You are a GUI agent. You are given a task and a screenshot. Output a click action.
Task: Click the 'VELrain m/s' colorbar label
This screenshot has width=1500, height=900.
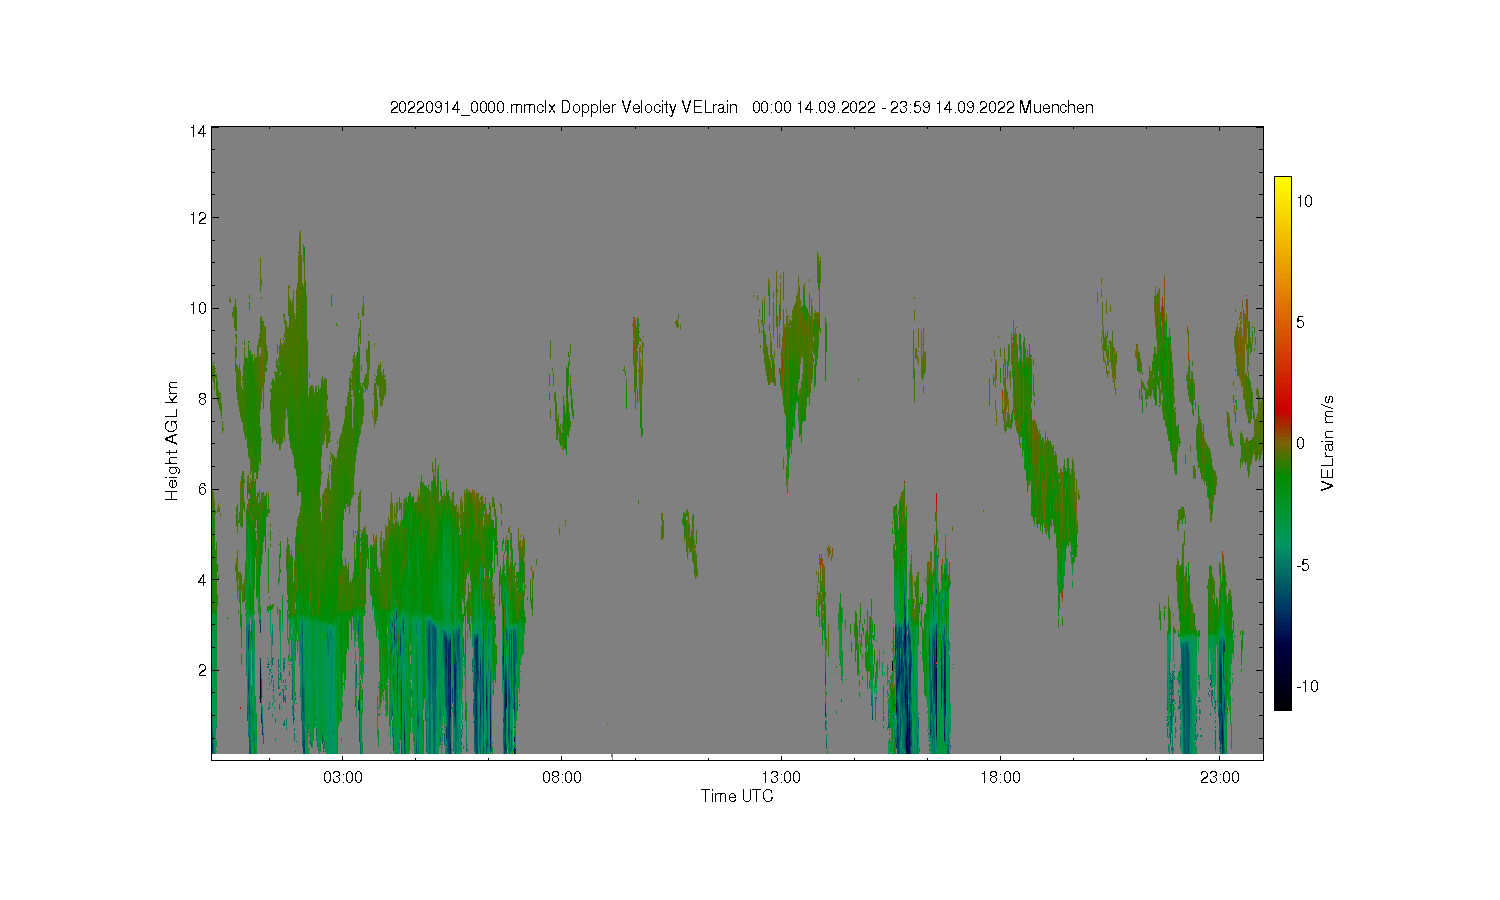click(1328, 443)
